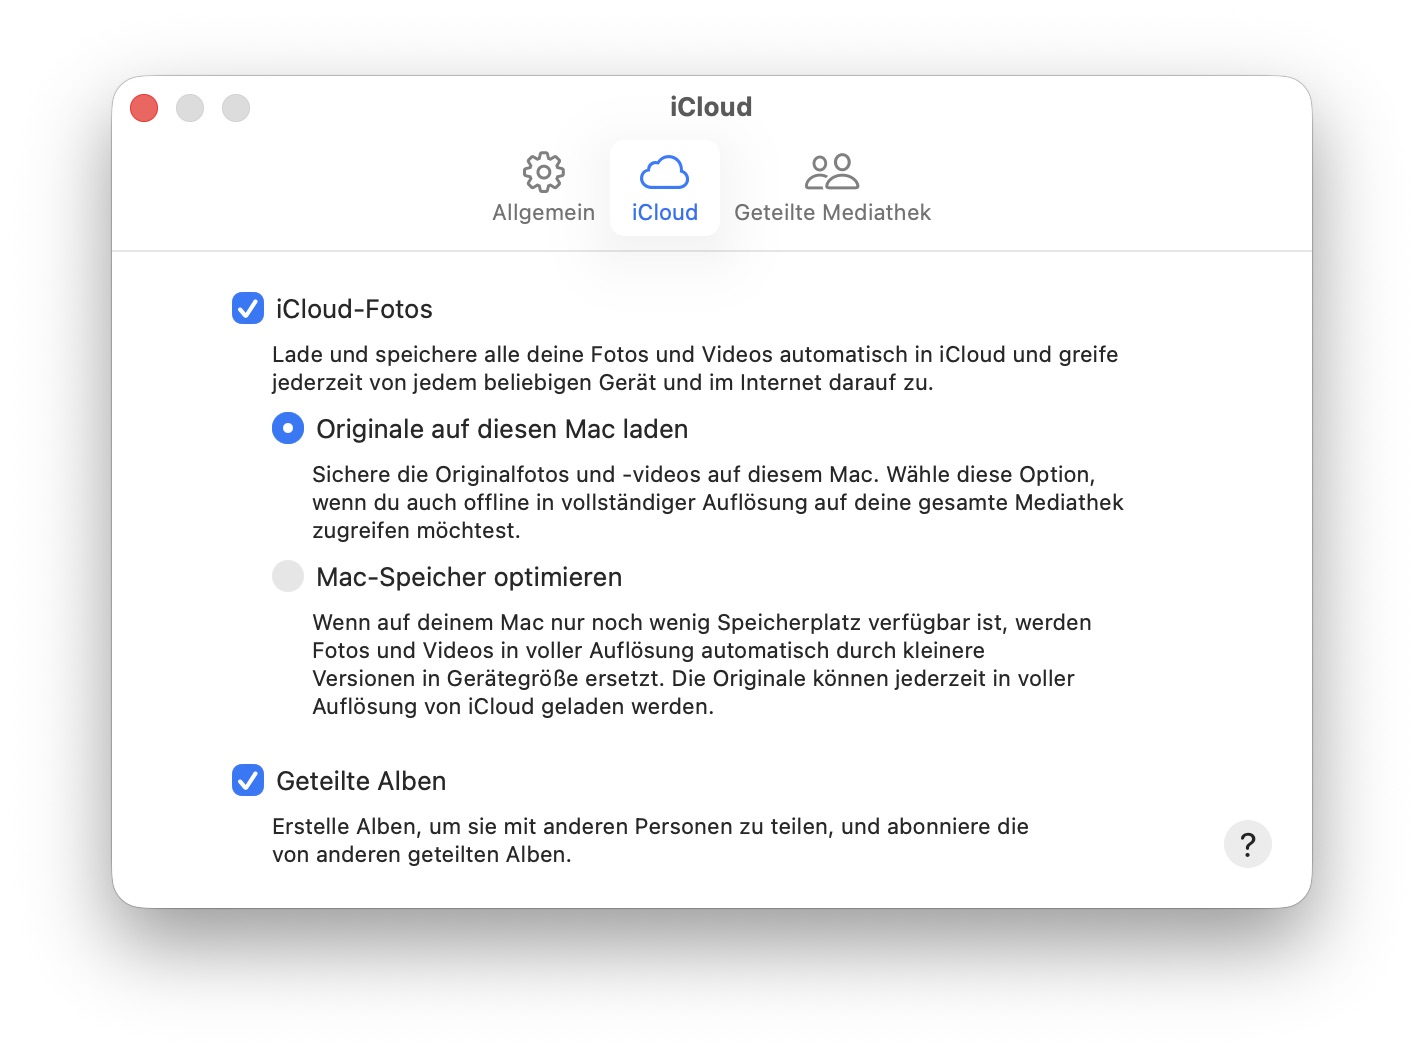Screen dimensions: 1424x1056
Task: Click the 'Sichere die Originalfotos' description
Action: pyautogui.click(x=718, y=502)
